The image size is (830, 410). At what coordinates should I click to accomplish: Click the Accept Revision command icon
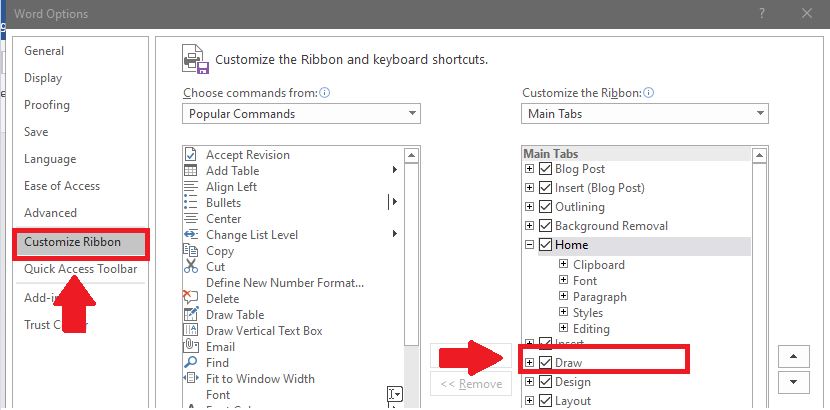tap(190, 154)
